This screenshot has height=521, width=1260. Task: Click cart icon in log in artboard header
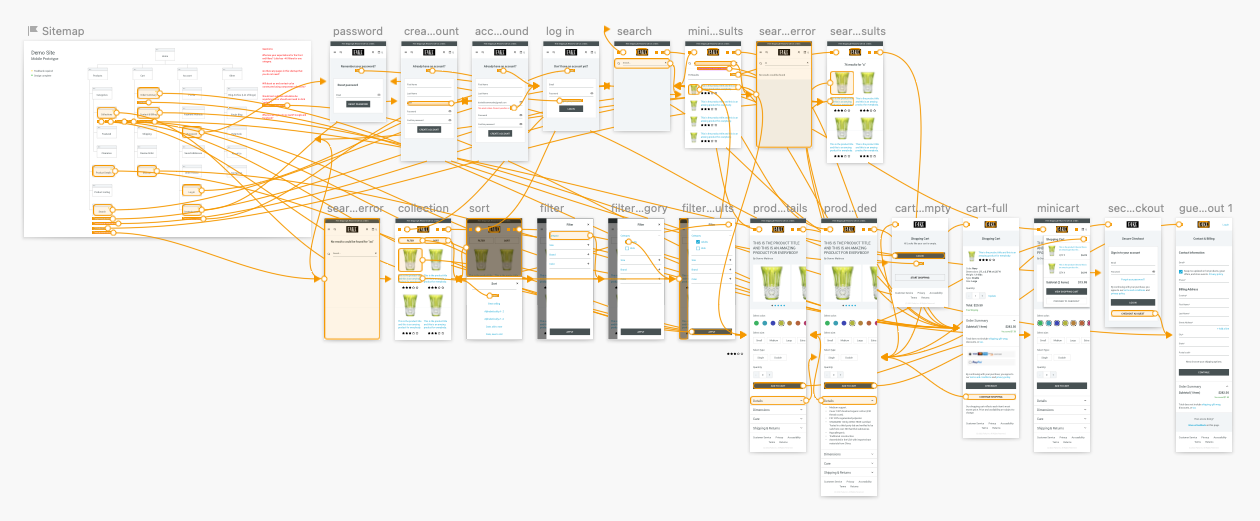(x=592, y=52)
